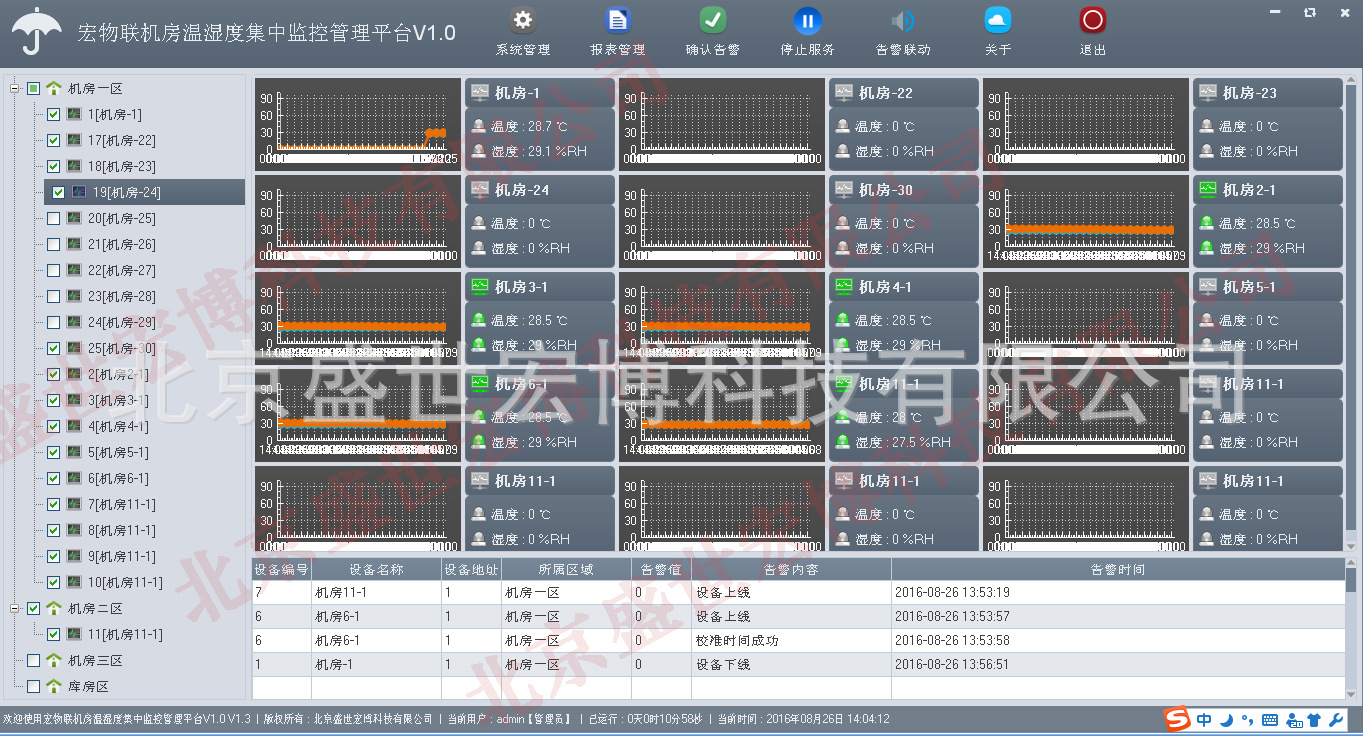
Task: Sort by 设备名称 column header
Action: coord(377,569)
